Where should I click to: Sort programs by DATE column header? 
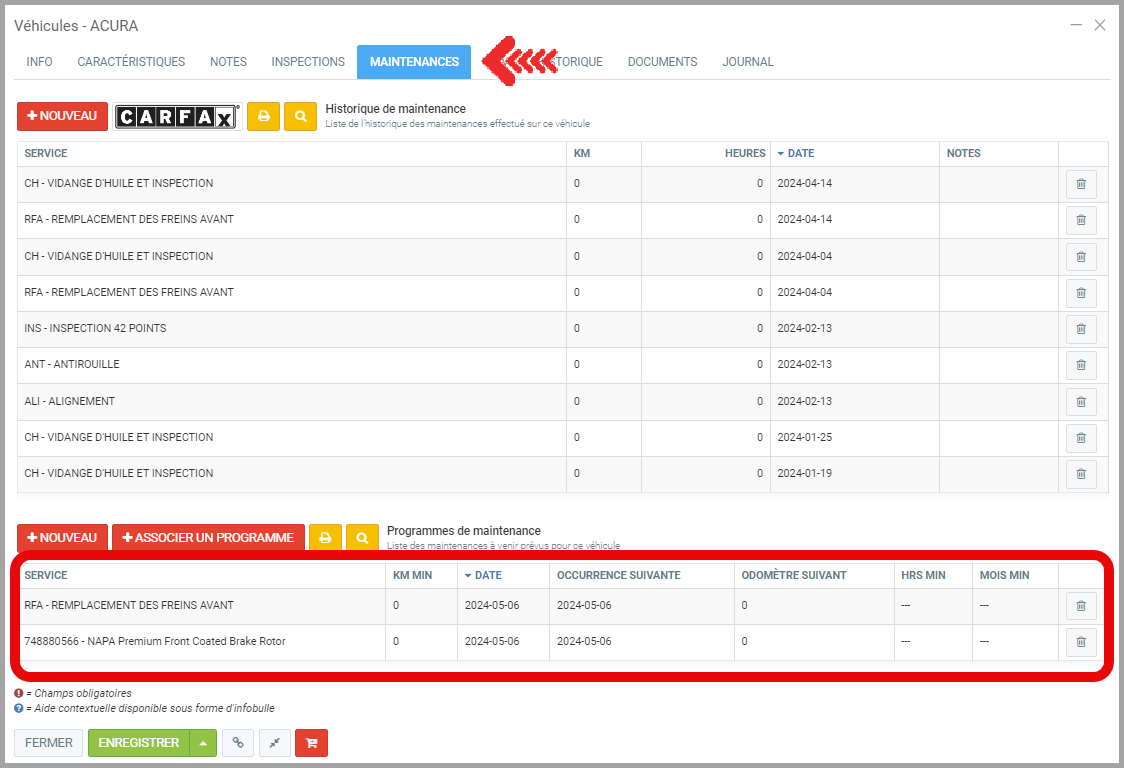(488, 575)
